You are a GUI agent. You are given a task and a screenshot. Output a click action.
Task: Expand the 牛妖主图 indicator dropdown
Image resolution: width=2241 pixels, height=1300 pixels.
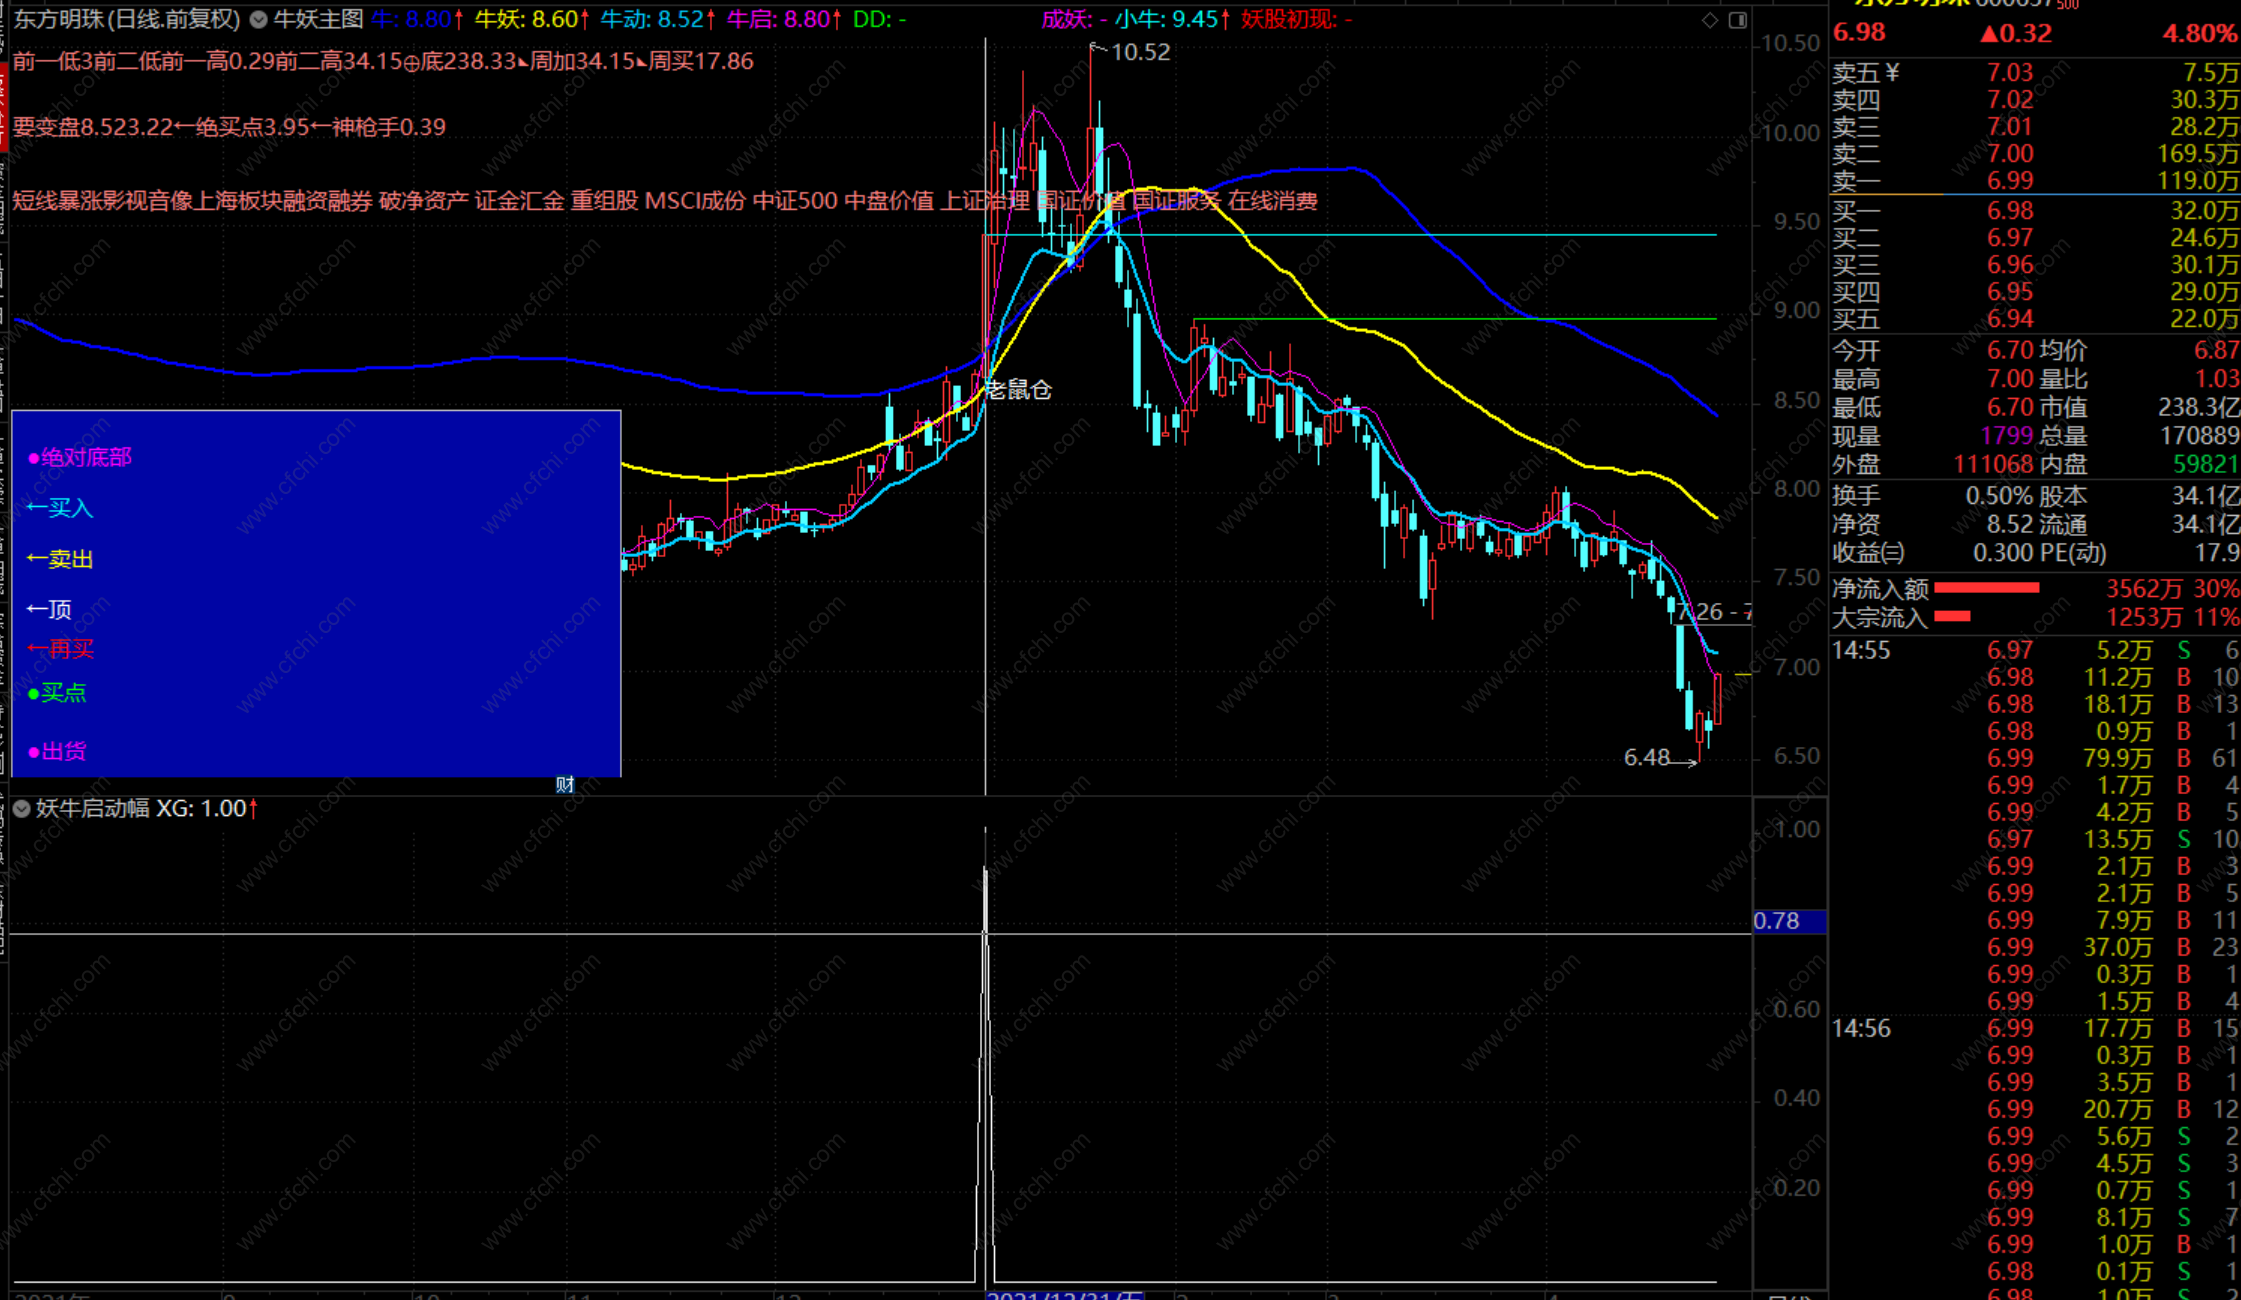[259, 19]
